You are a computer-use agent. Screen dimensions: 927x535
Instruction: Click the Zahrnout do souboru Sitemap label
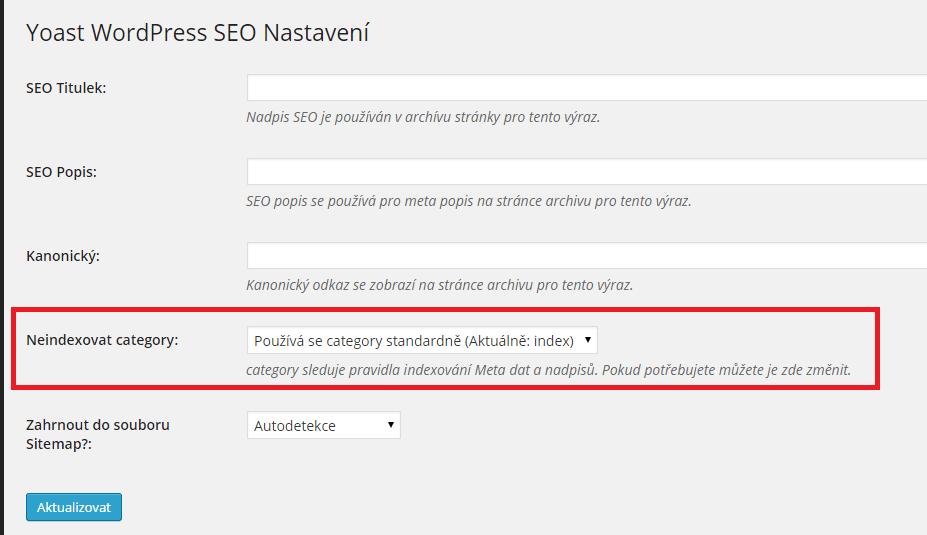[x=98, y=434]
